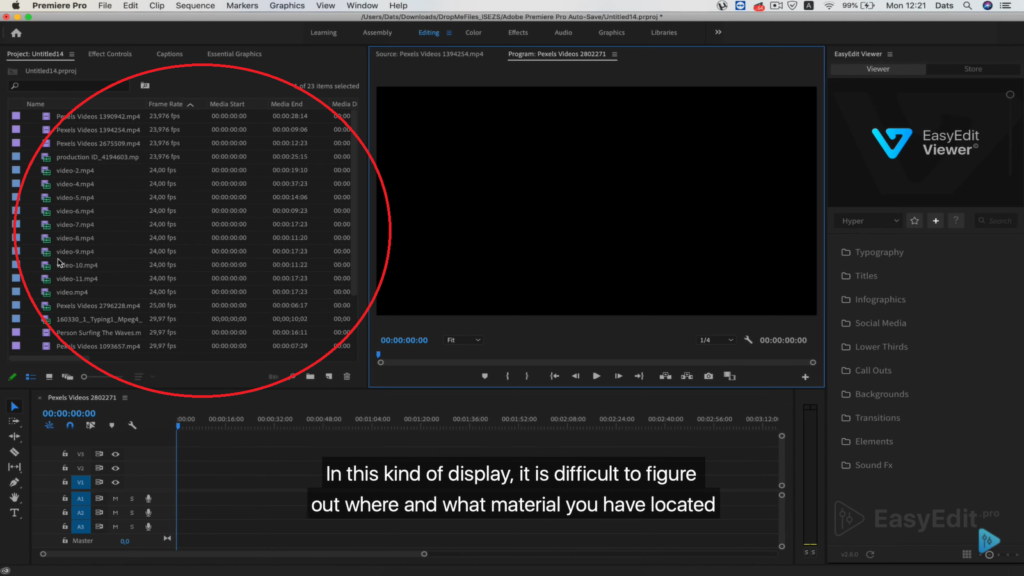Toggle V3 track output eye
1024x576 pixels.
coord(116,454)
